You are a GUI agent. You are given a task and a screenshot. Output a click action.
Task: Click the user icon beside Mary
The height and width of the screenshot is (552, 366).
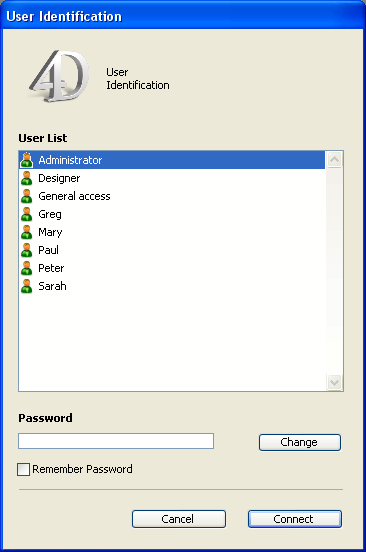27,232
